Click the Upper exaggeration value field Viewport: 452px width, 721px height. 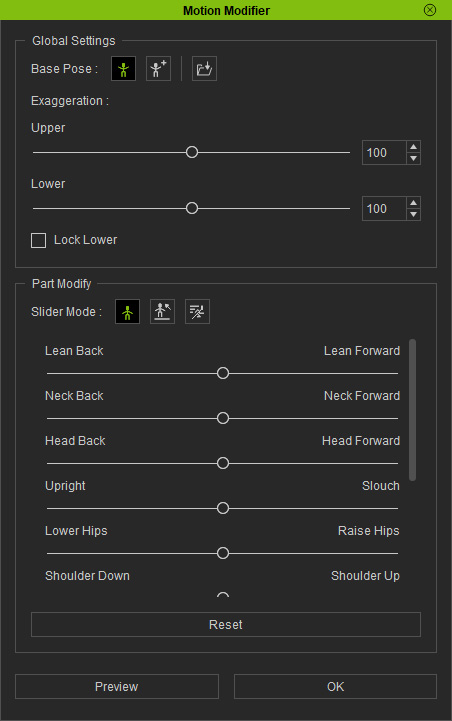[384, 153]
